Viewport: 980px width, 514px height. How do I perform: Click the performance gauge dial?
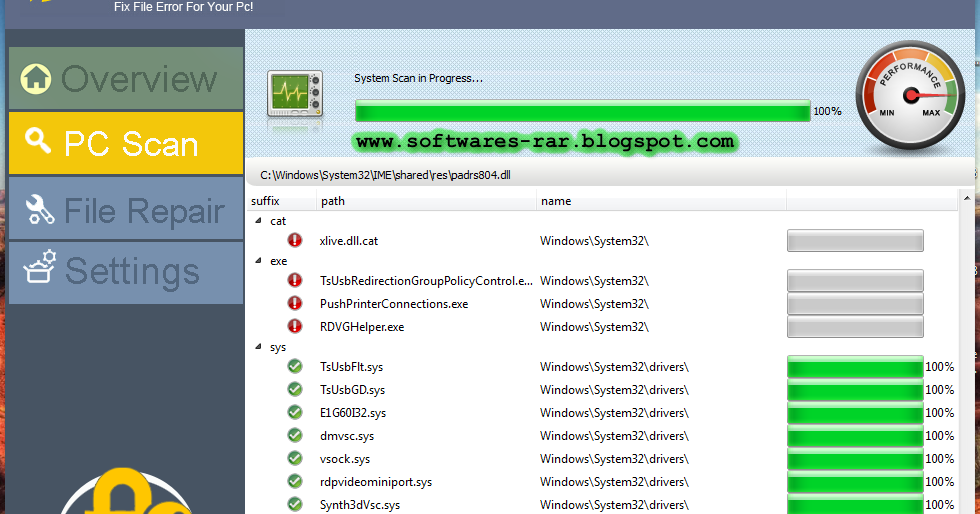910,95
